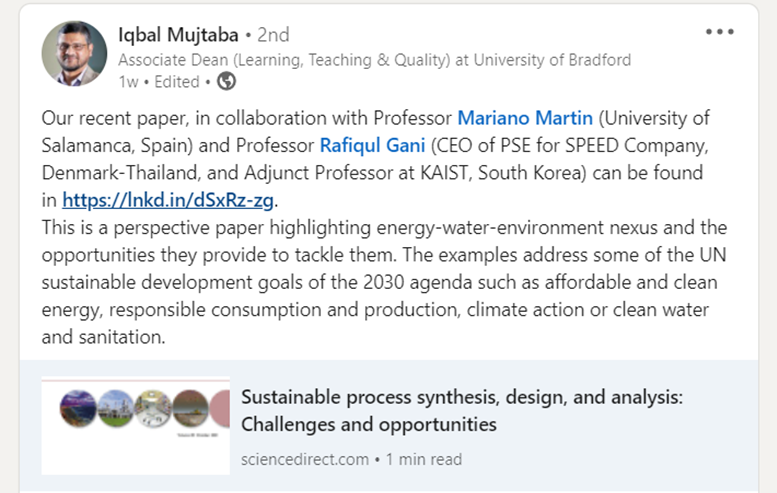Click the Sustainable process synthesis article title
Image resolution: width=777 pixels, height=493 pixels.
[x=462, y=411]
